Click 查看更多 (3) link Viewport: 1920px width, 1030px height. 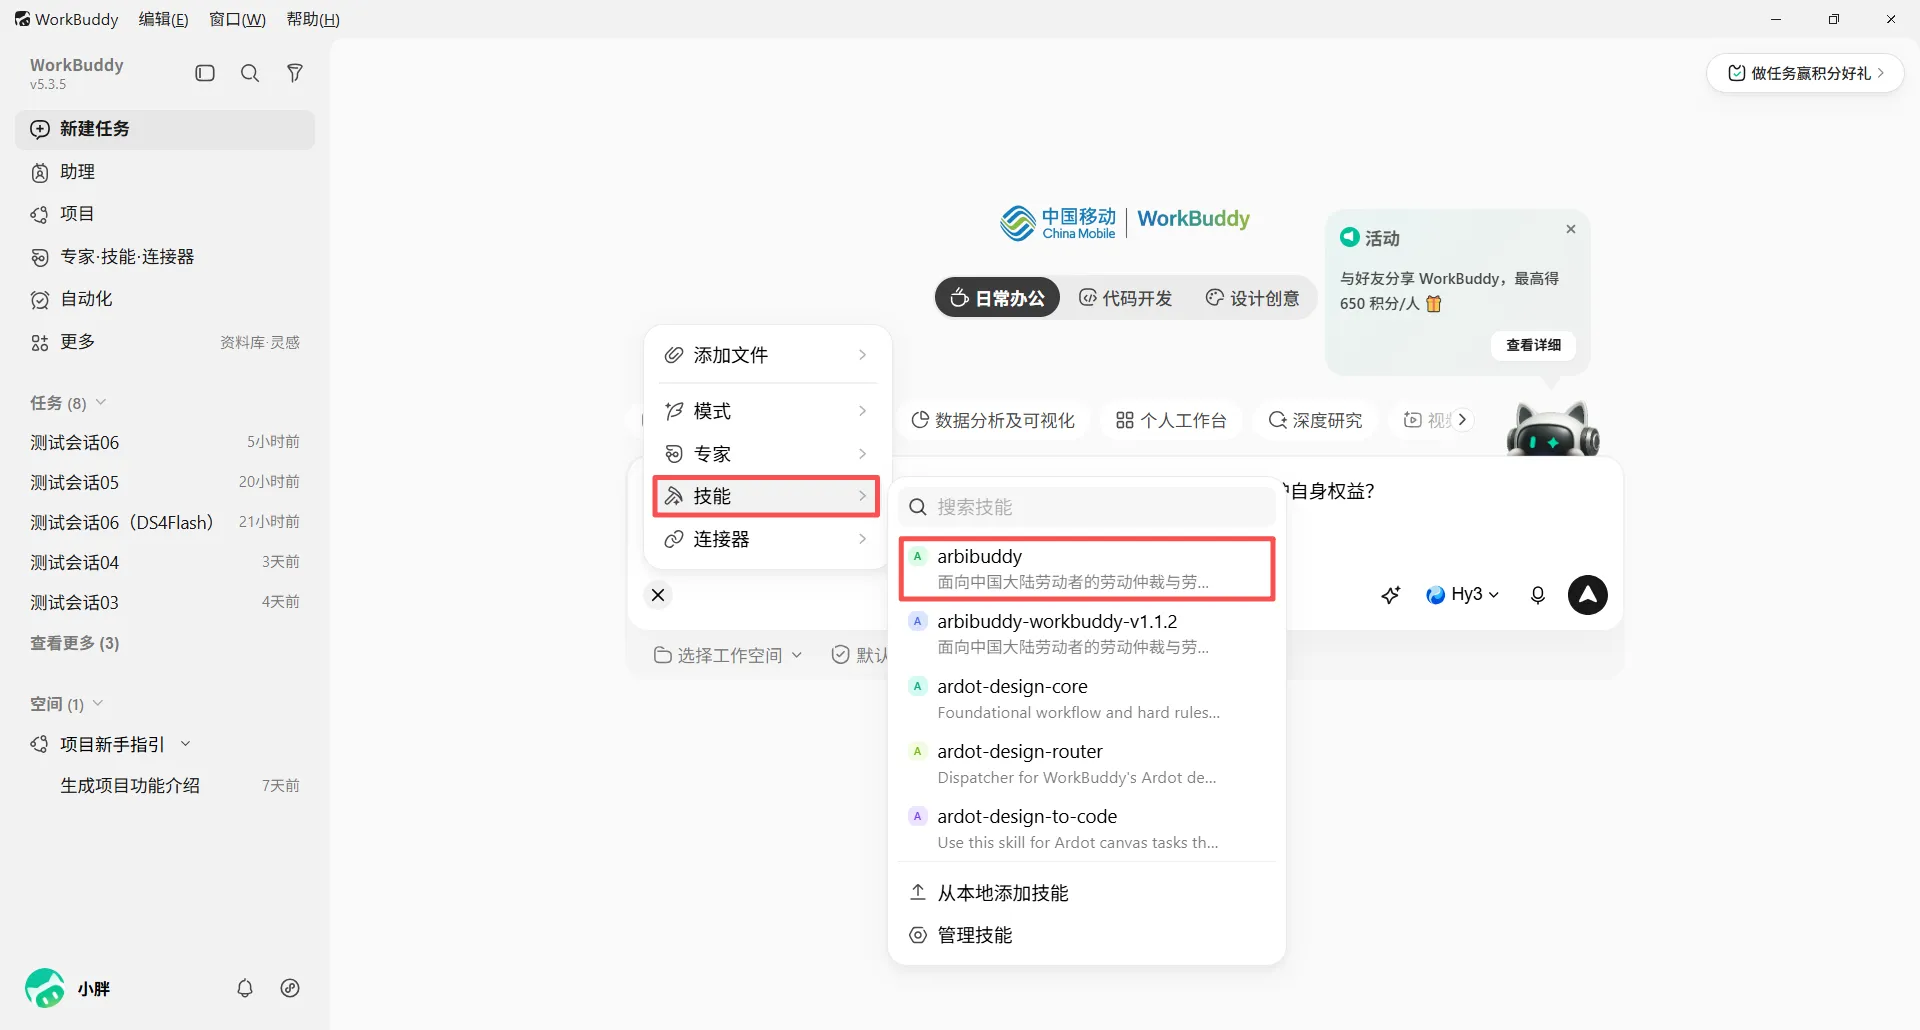click(75, 643)
